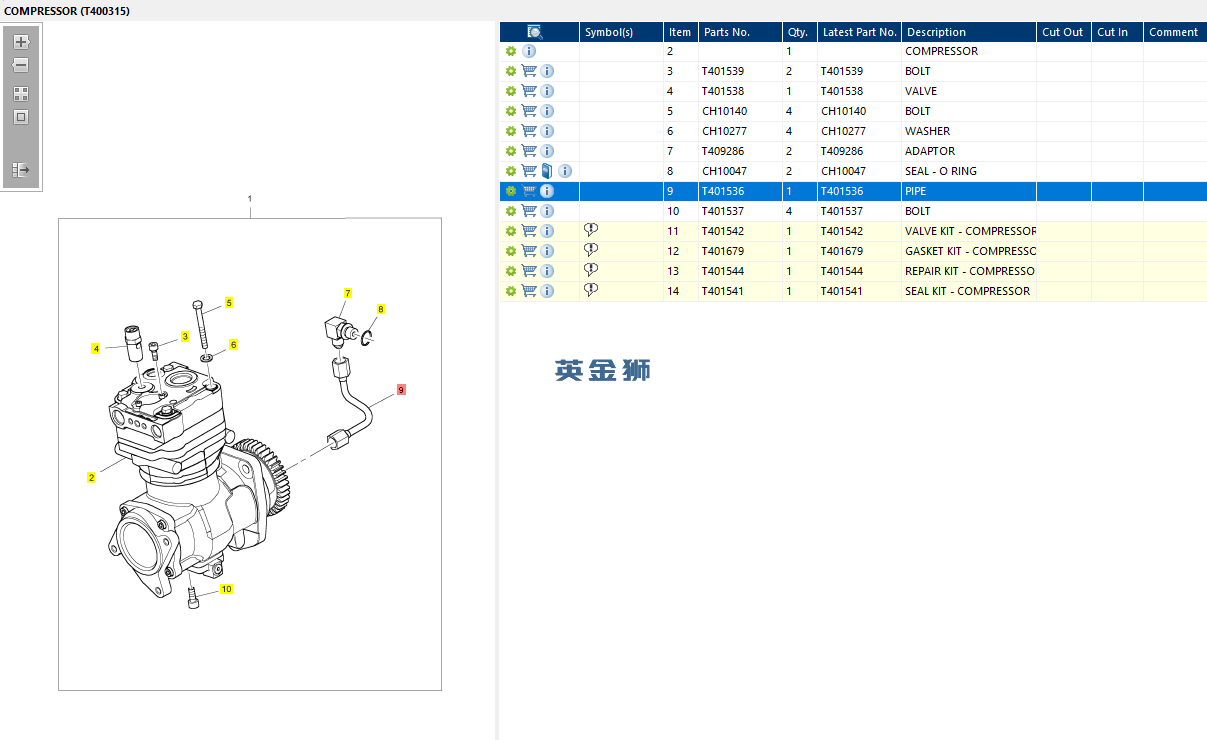Click symbol note icon for GASKET KIT
Viewport: 1207px width, 740px height.
pyautogui.click(x=591, y=250)
